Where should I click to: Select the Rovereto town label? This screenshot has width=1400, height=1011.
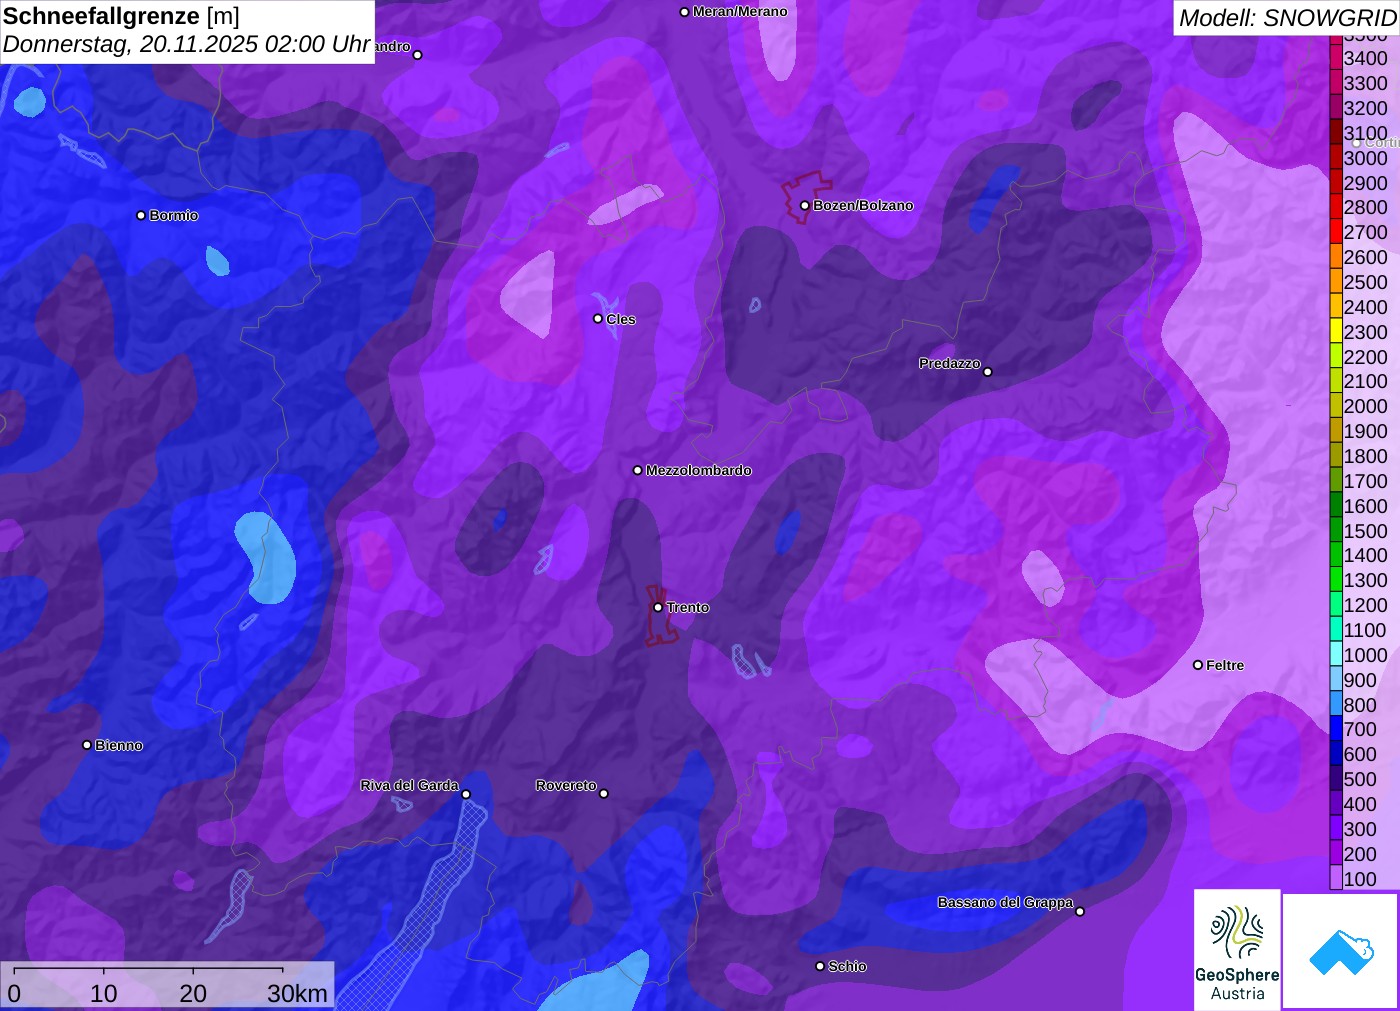(566, 785)
